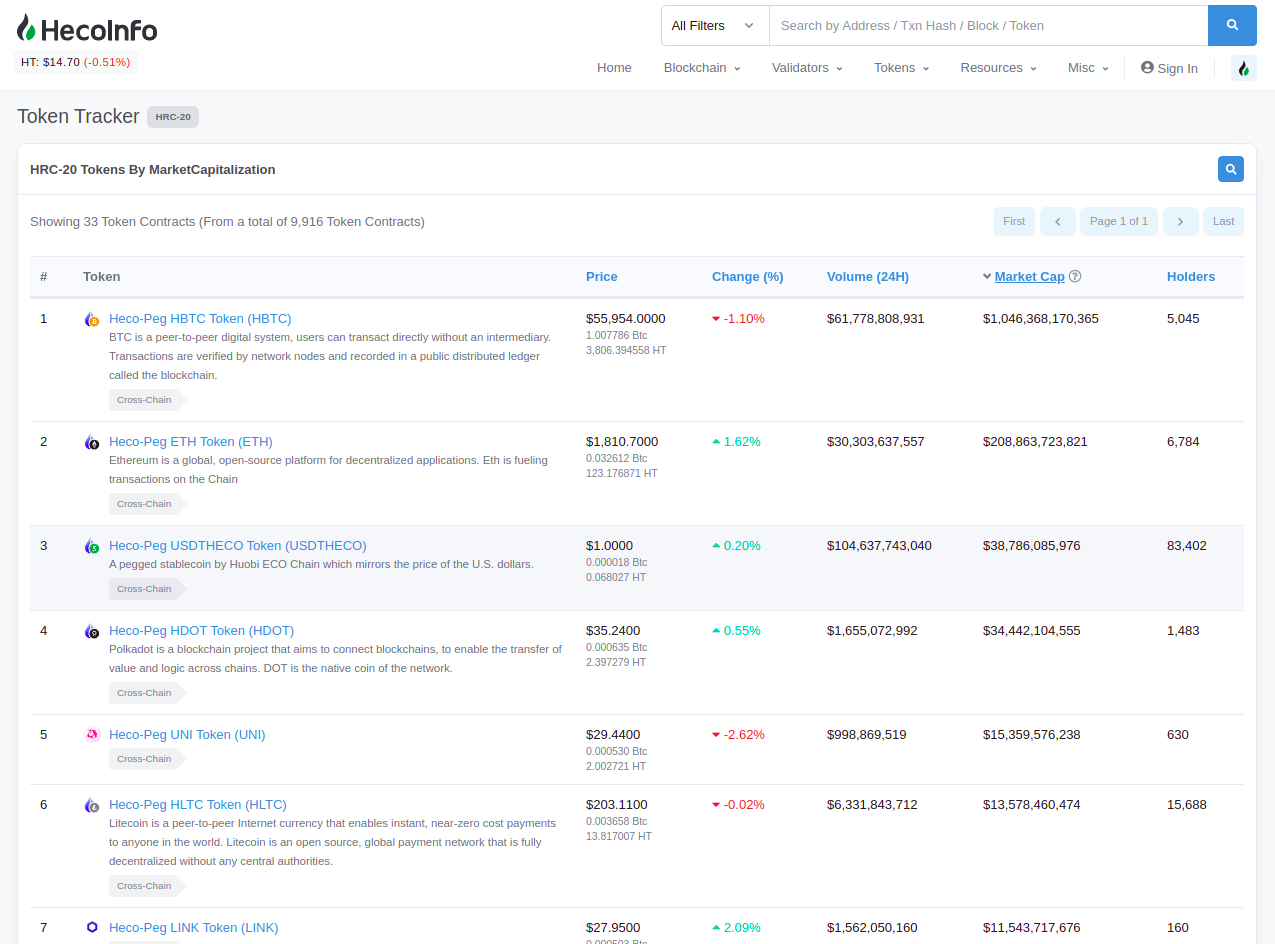Click Cross-Chain tag under USDTHECO token
The height and width of the screenshot is (944, 1275).
[146, 589]
